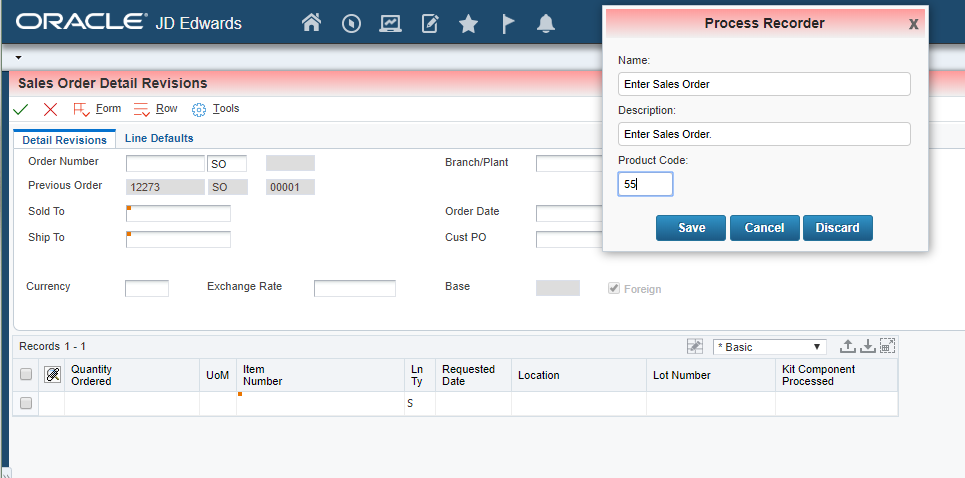Viewport: 965px width, 478px height.
Task: Click the Ship To field
Action: pyautogui.click(x=178, y=239)
